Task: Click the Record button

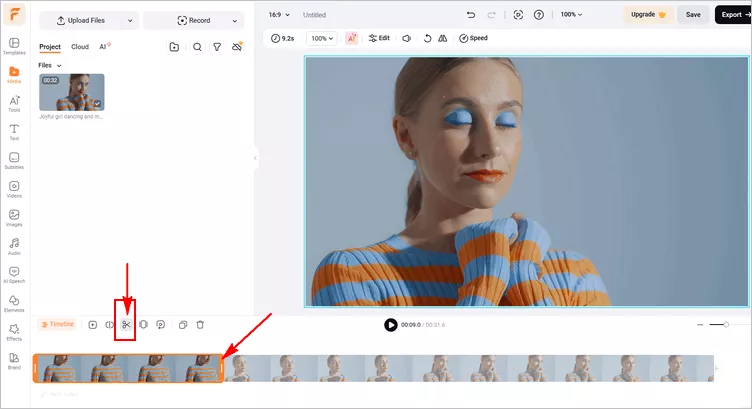Action: [x=194, y=21]
